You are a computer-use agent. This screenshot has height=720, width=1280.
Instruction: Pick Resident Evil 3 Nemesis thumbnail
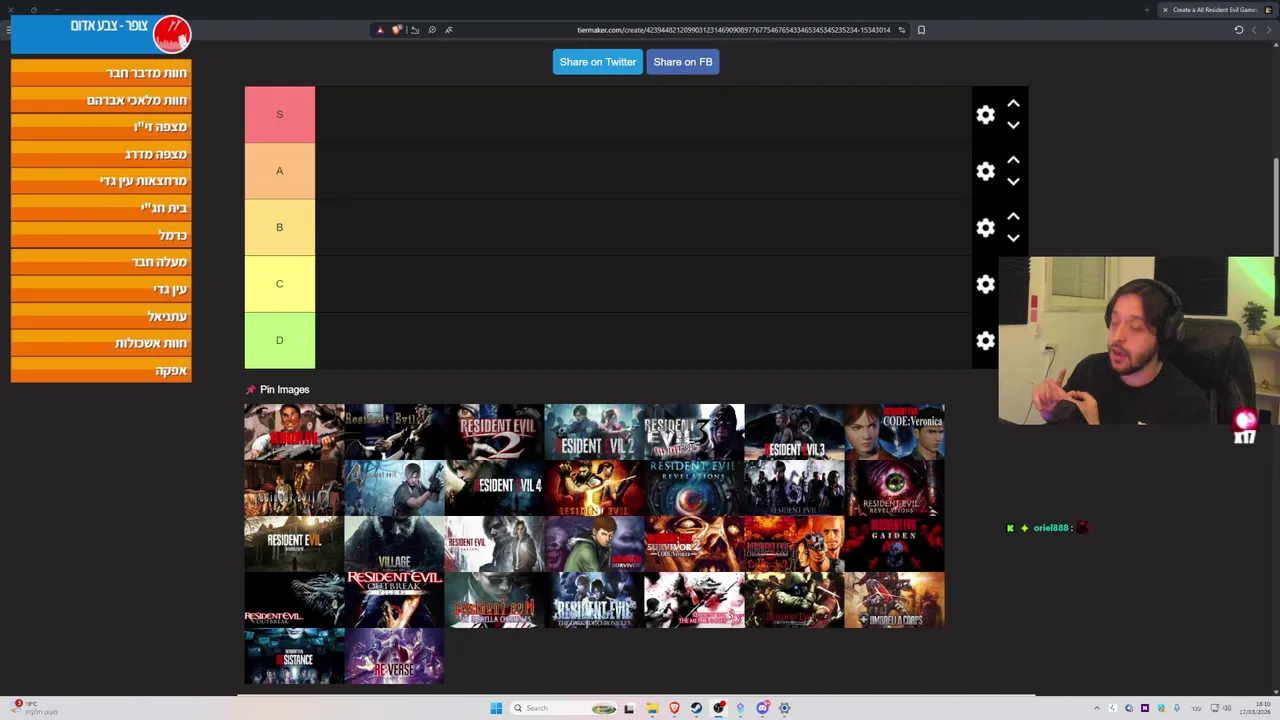[694, 432]
